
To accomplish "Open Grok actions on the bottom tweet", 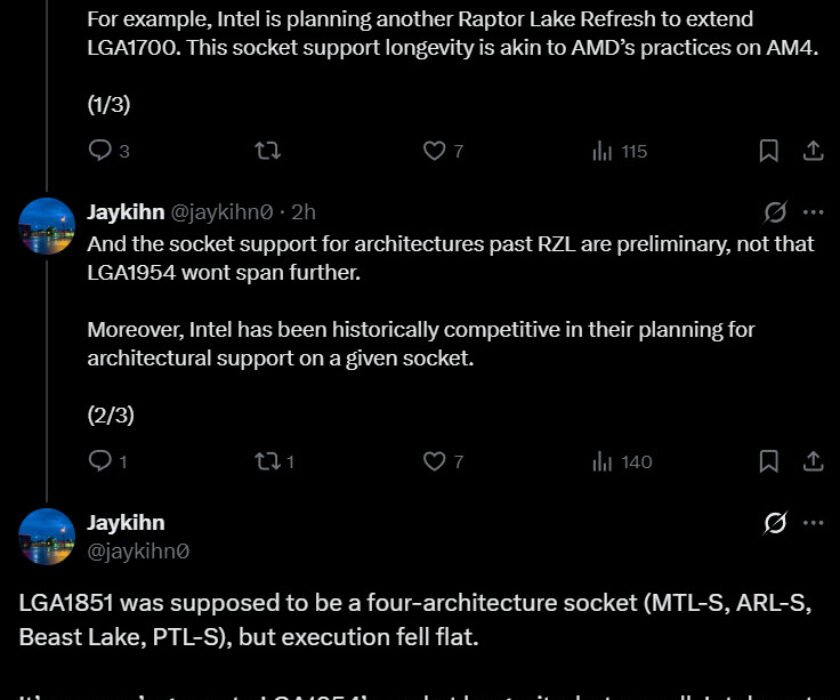I will (778, 521).
